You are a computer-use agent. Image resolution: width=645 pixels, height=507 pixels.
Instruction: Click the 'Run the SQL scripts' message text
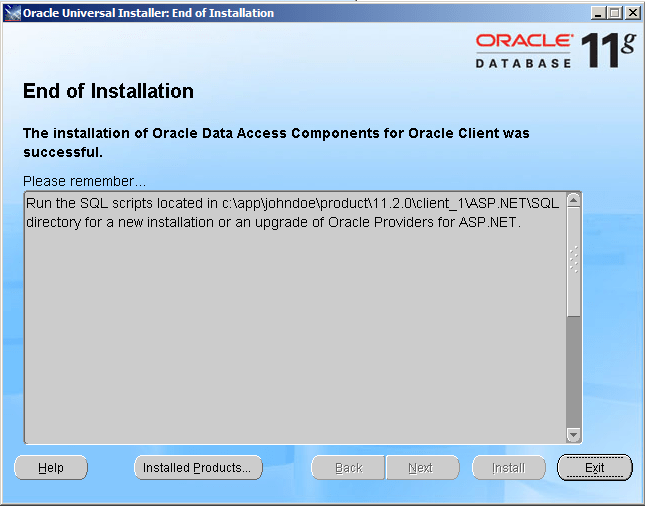[x=292, y=213]
